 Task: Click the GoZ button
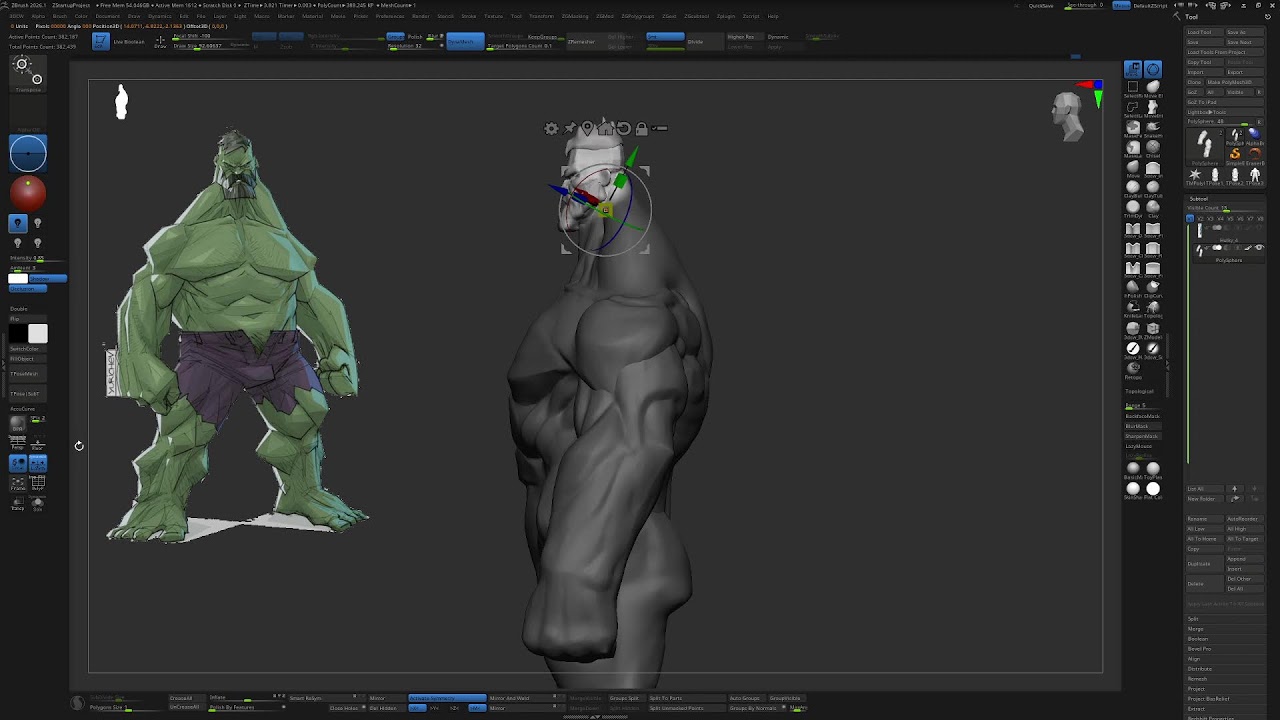tap(1194, 92)
